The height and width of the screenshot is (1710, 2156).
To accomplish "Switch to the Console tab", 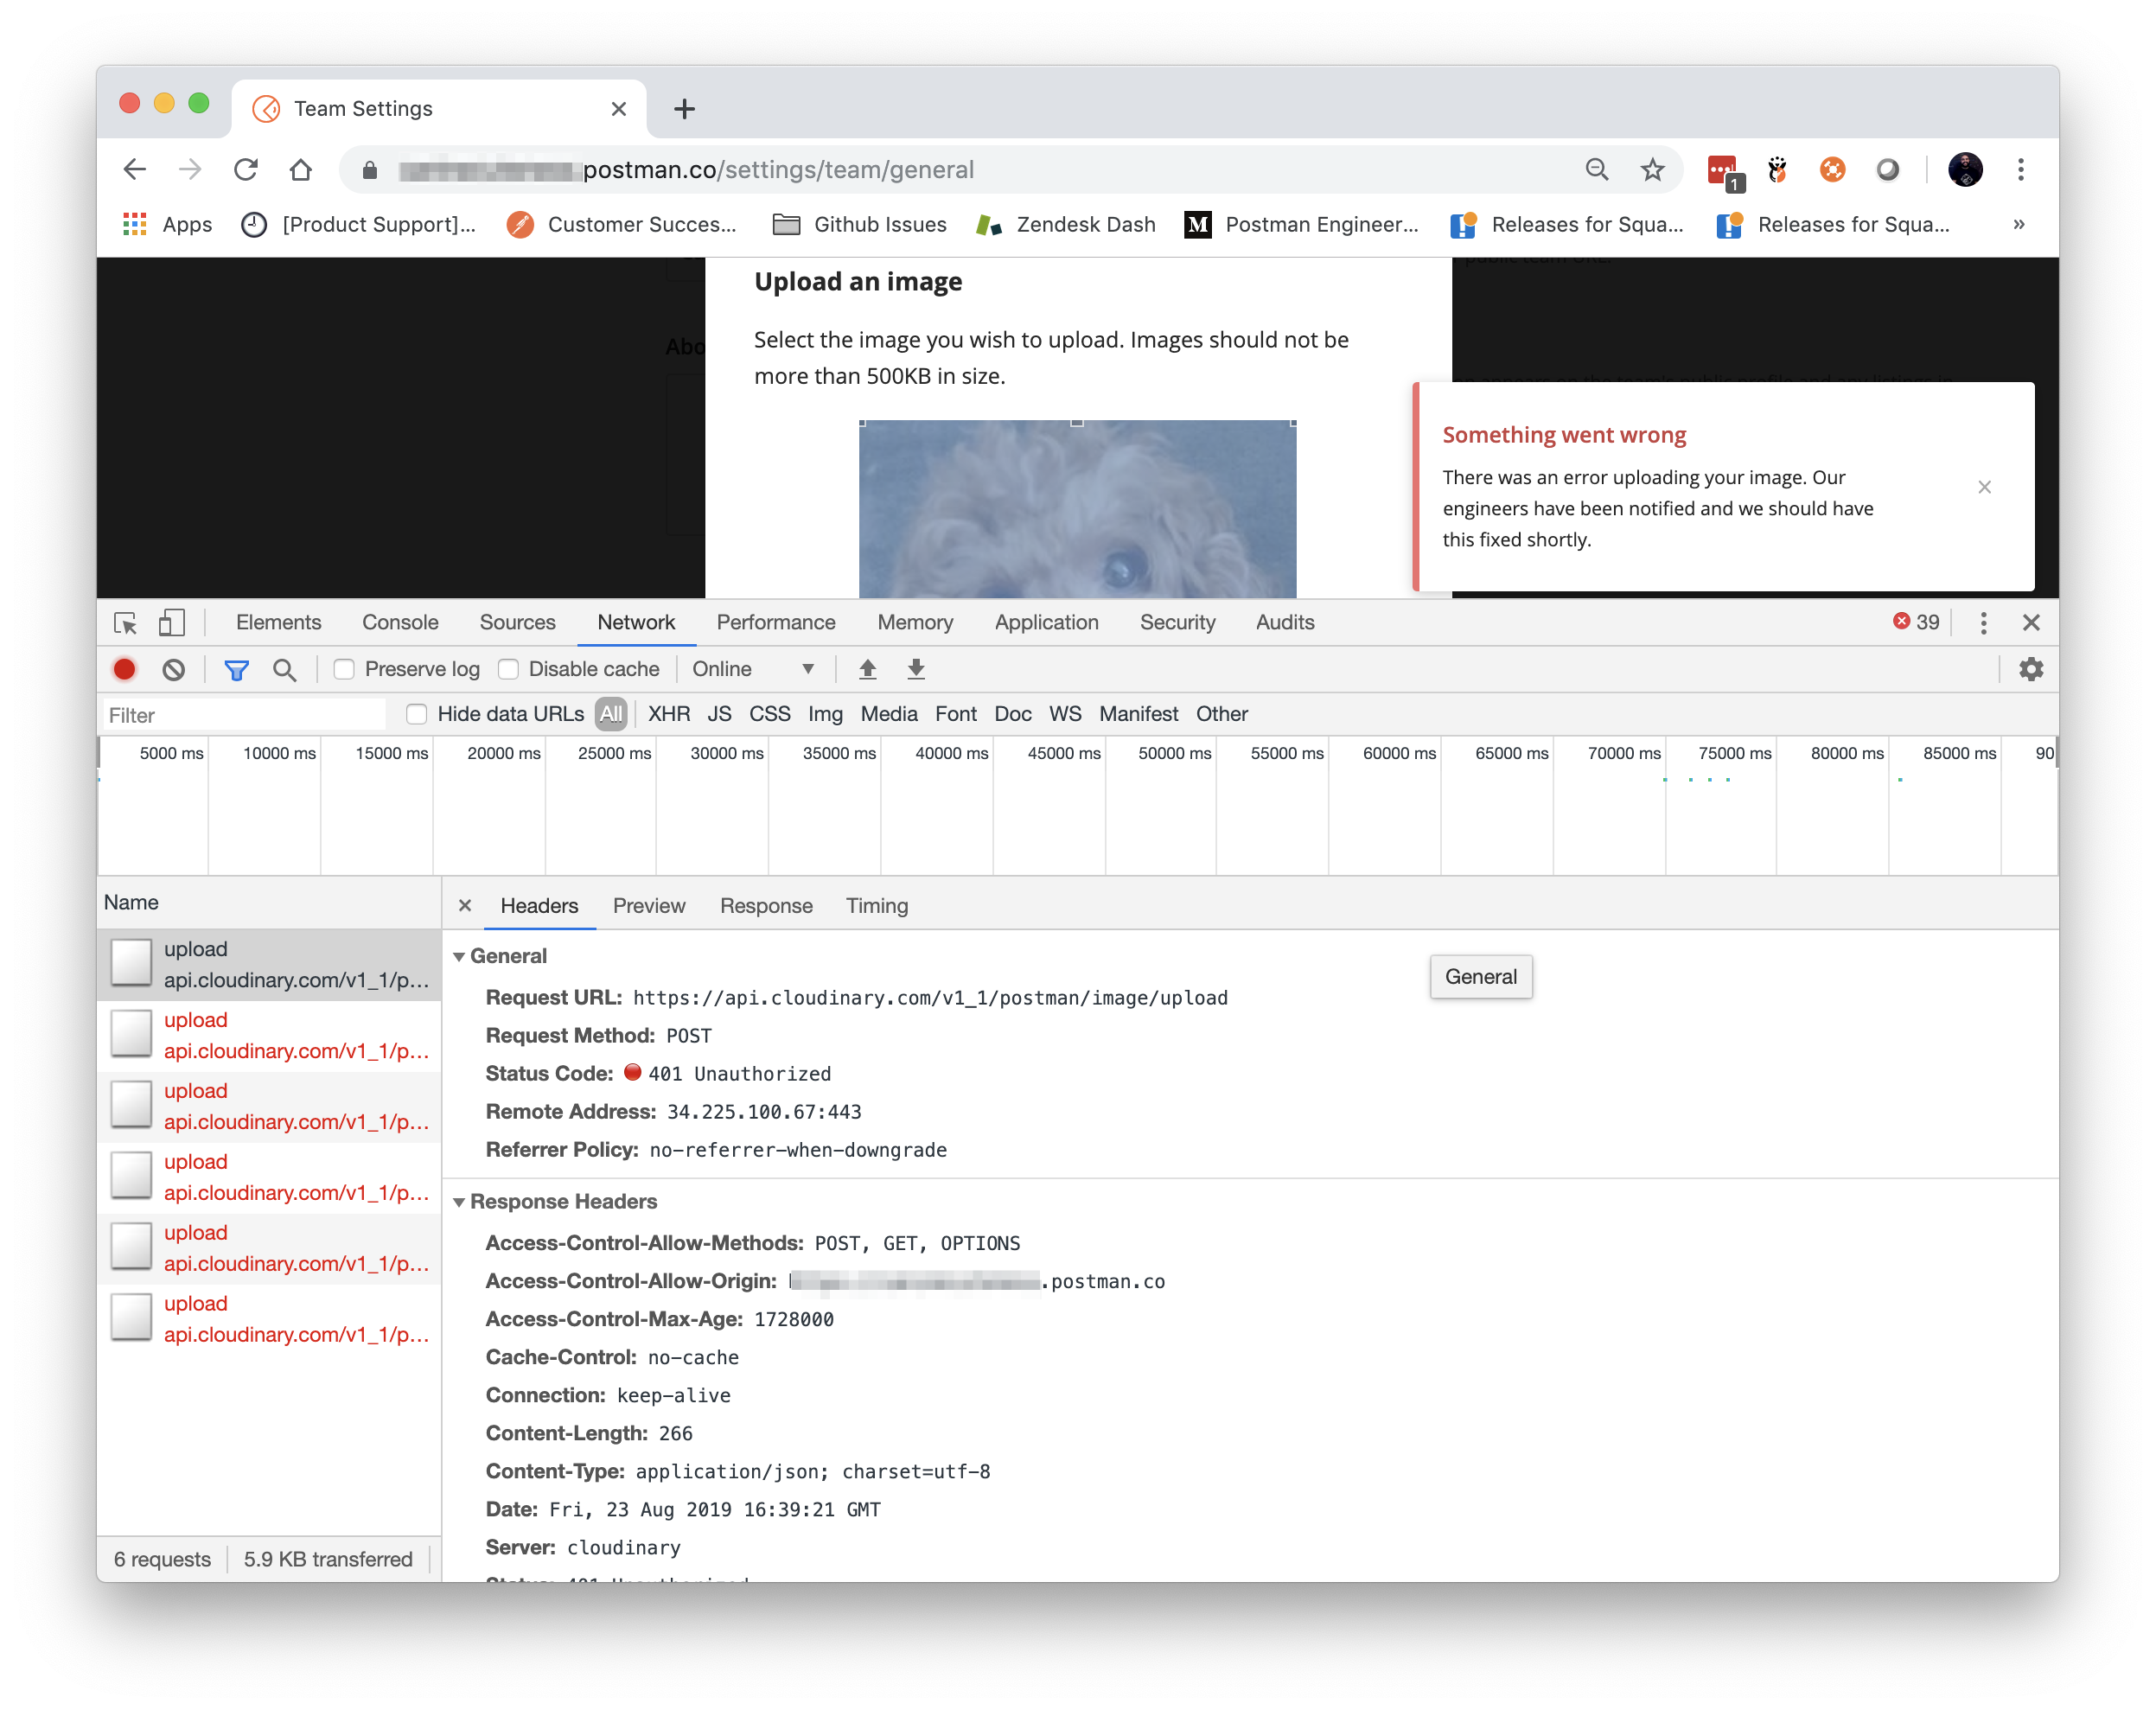I will (400, 622).
